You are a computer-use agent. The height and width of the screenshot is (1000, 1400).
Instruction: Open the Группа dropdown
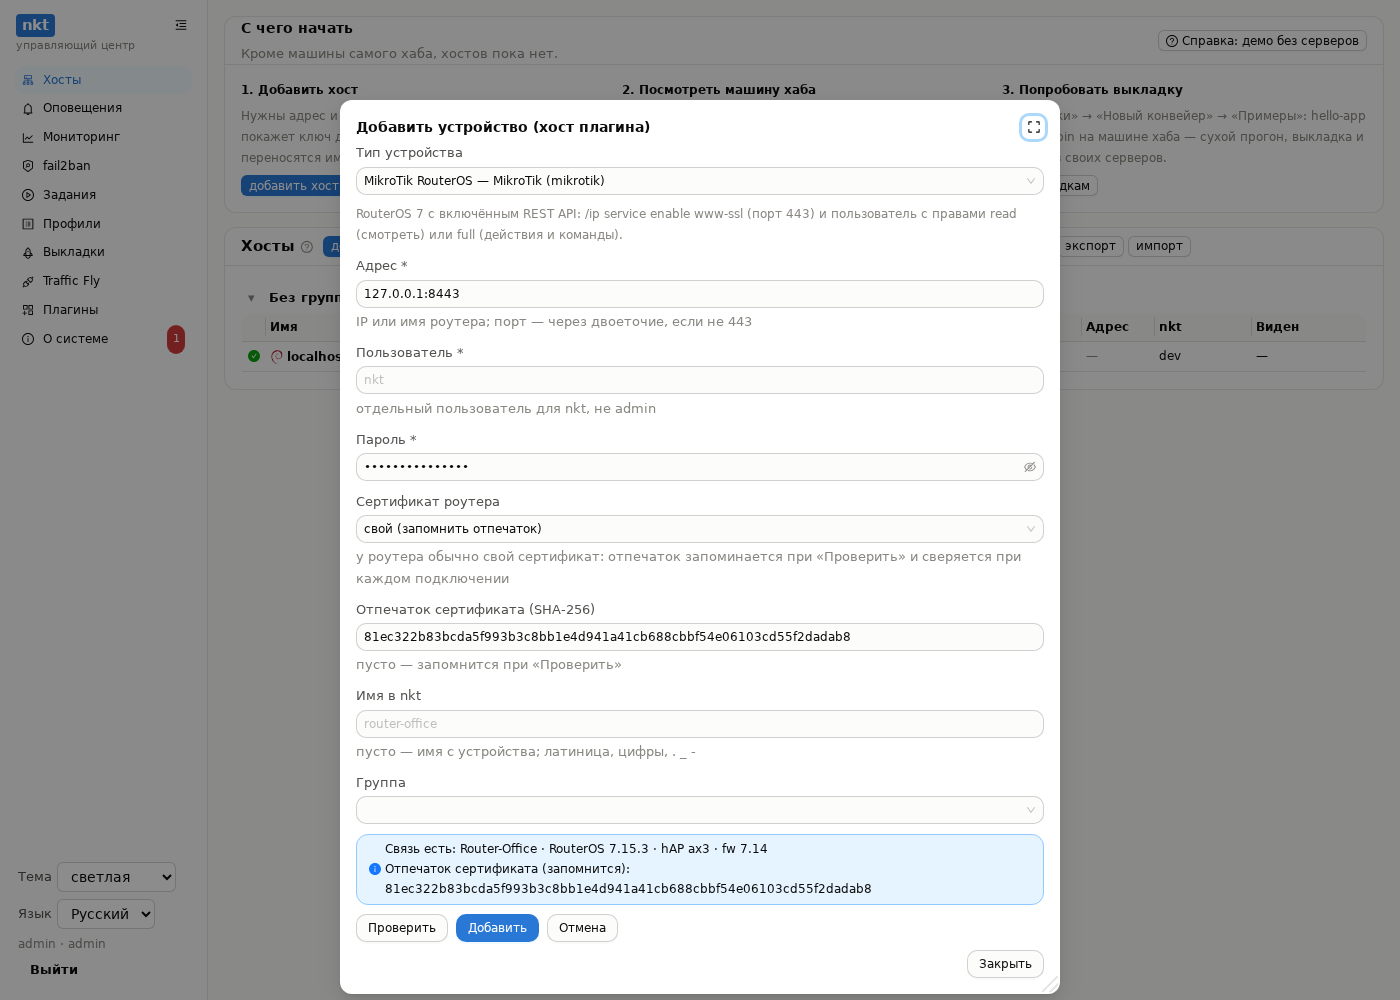coord(699,810)
